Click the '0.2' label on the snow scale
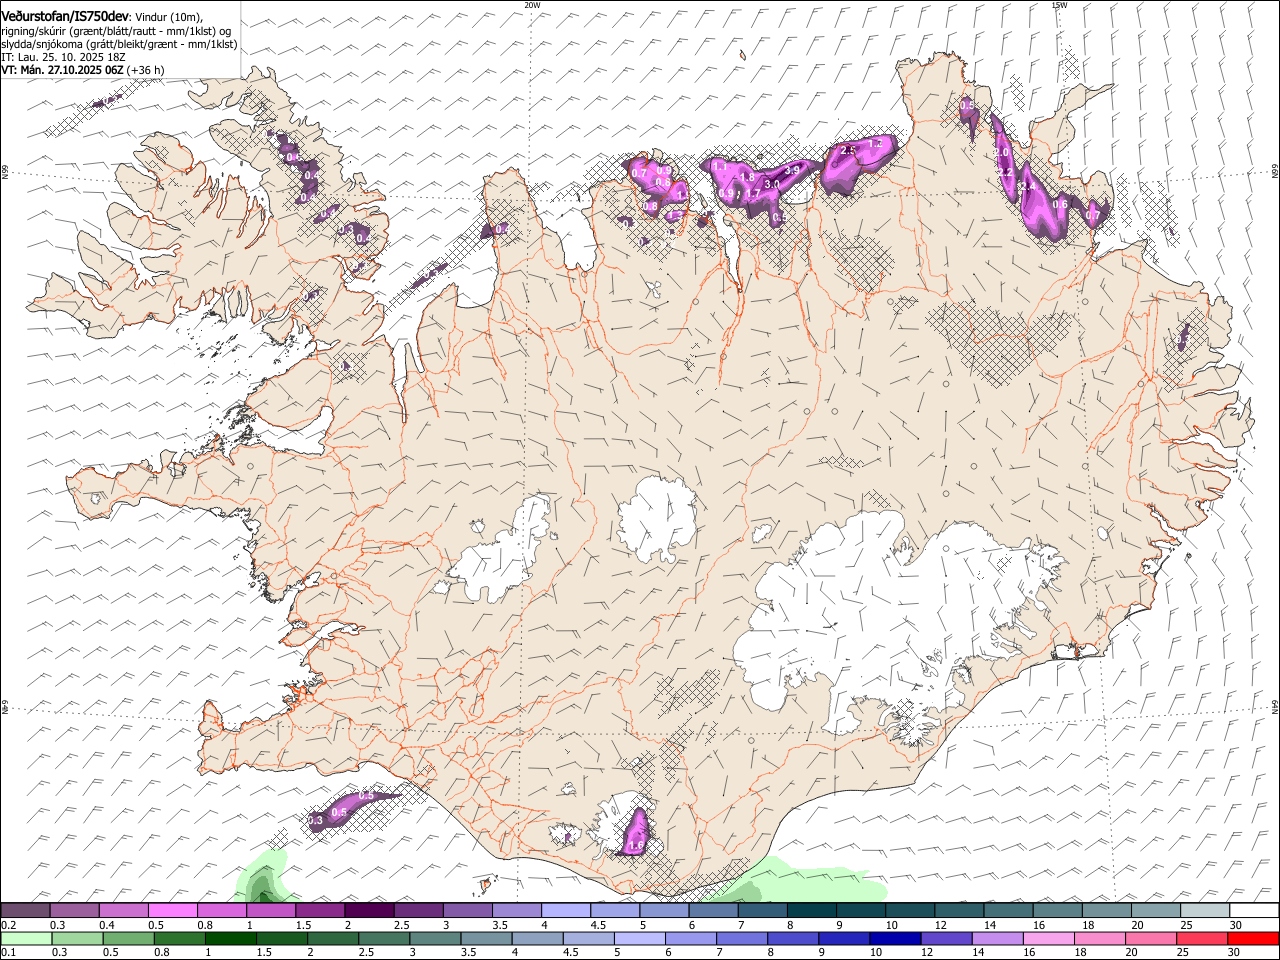1280x960 pixels. click(8, 925)
